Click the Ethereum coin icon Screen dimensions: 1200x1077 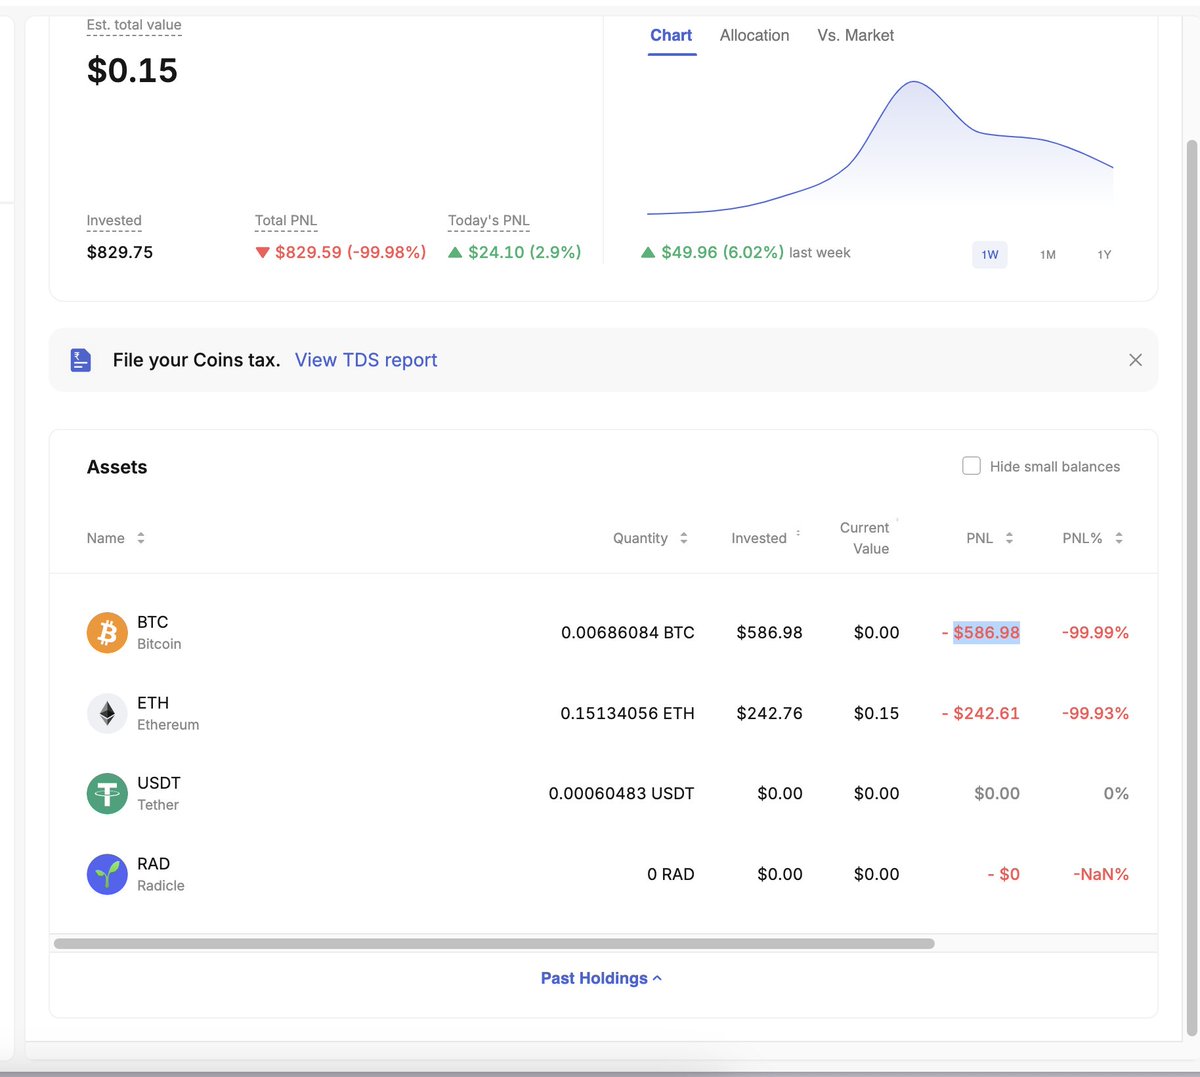(x=107, y=714)
